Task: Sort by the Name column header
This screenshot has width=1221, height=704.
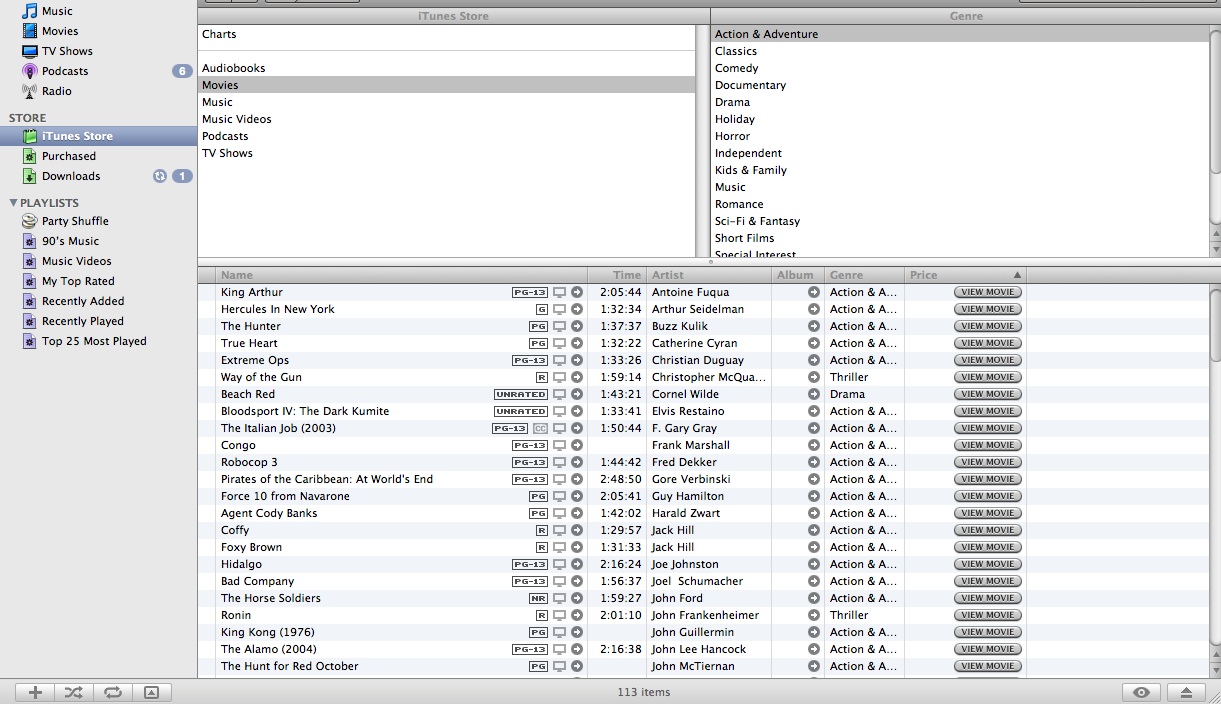Action: coord(402,274)
